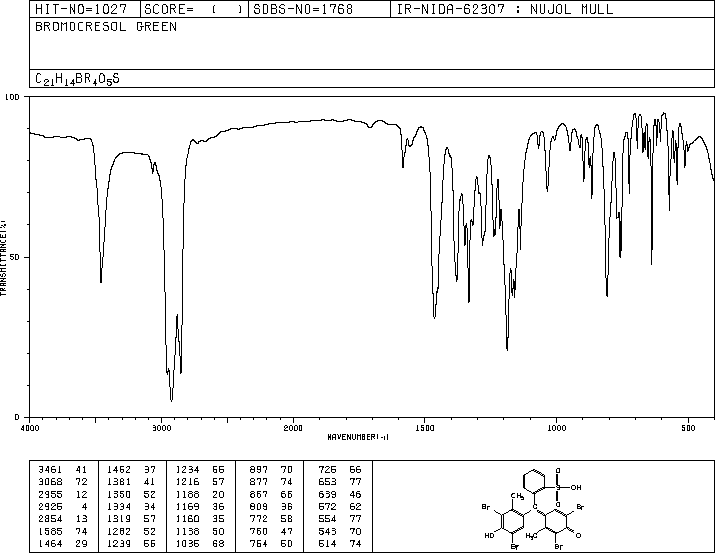This screenshot has width=715, height=553.
Task: Click the 1188 row in peak table
Action: pos(198,493)
